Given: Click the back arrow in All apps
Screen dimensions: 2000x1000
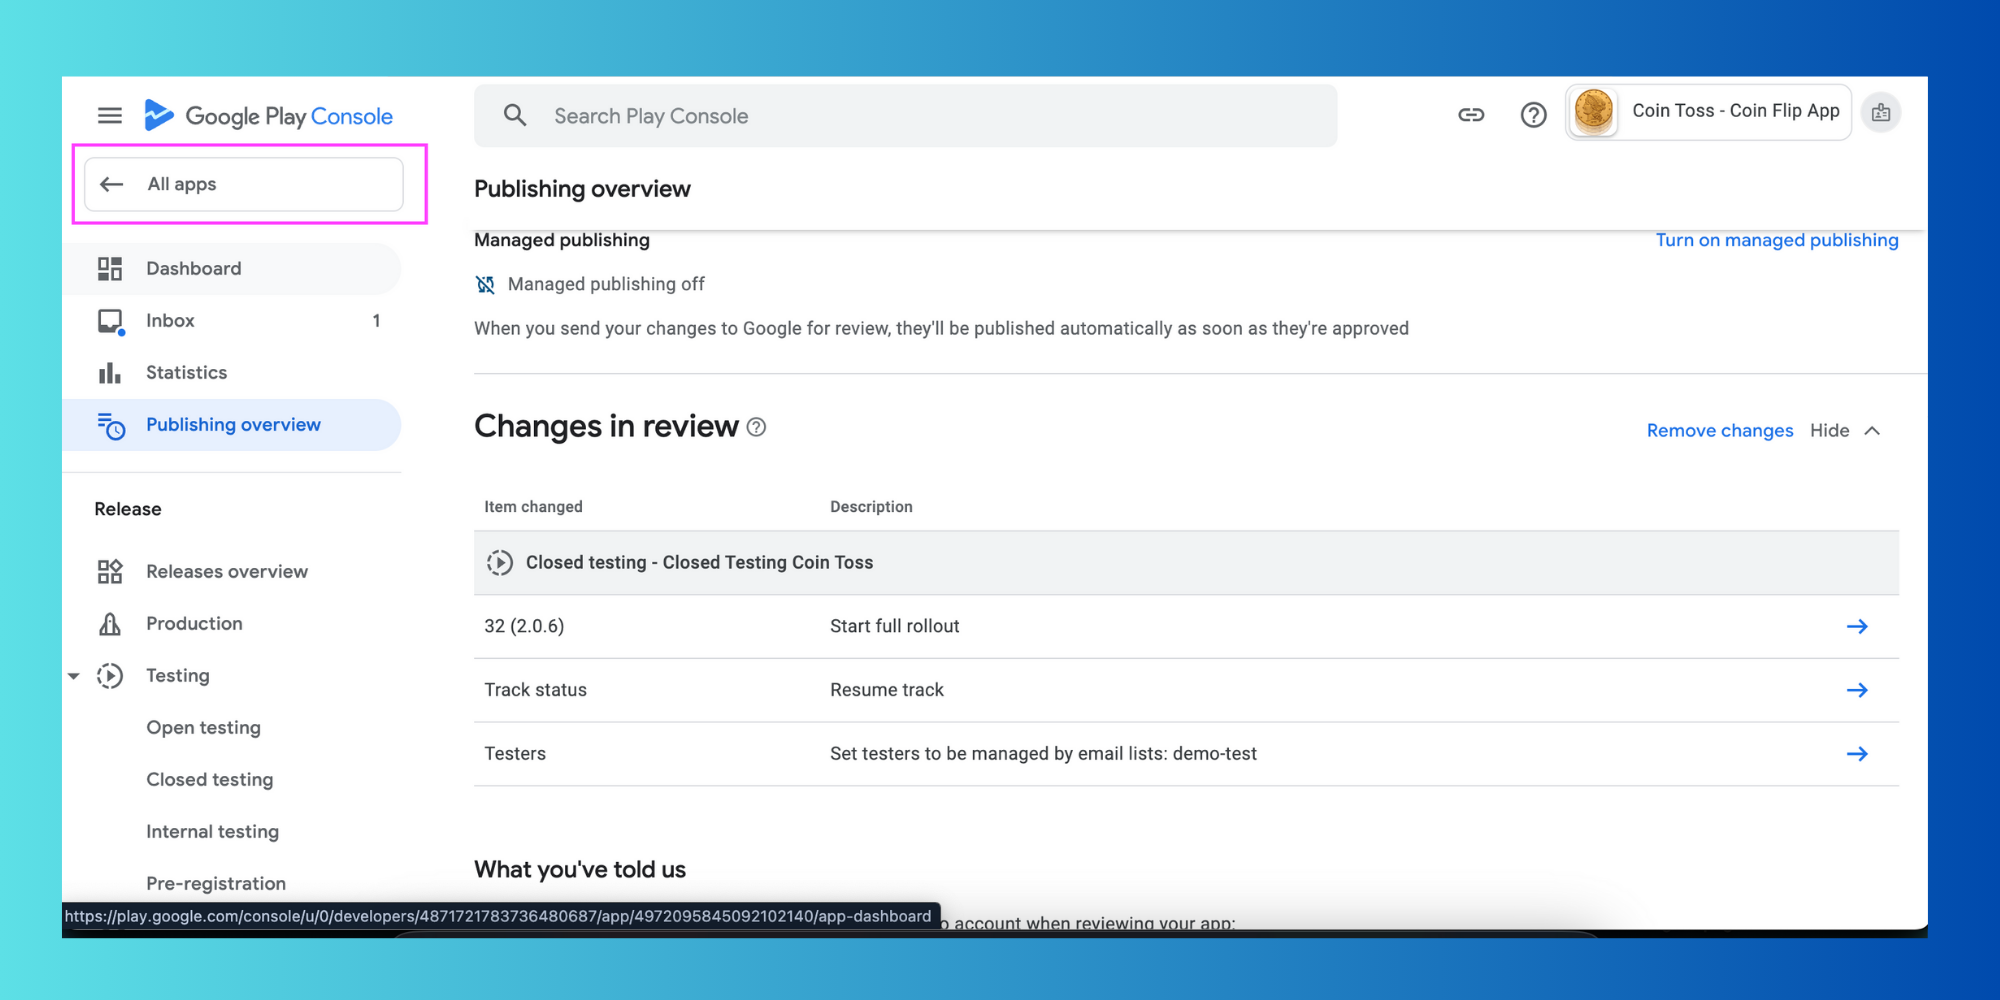Looking at the screenshot, I should 112,184.
